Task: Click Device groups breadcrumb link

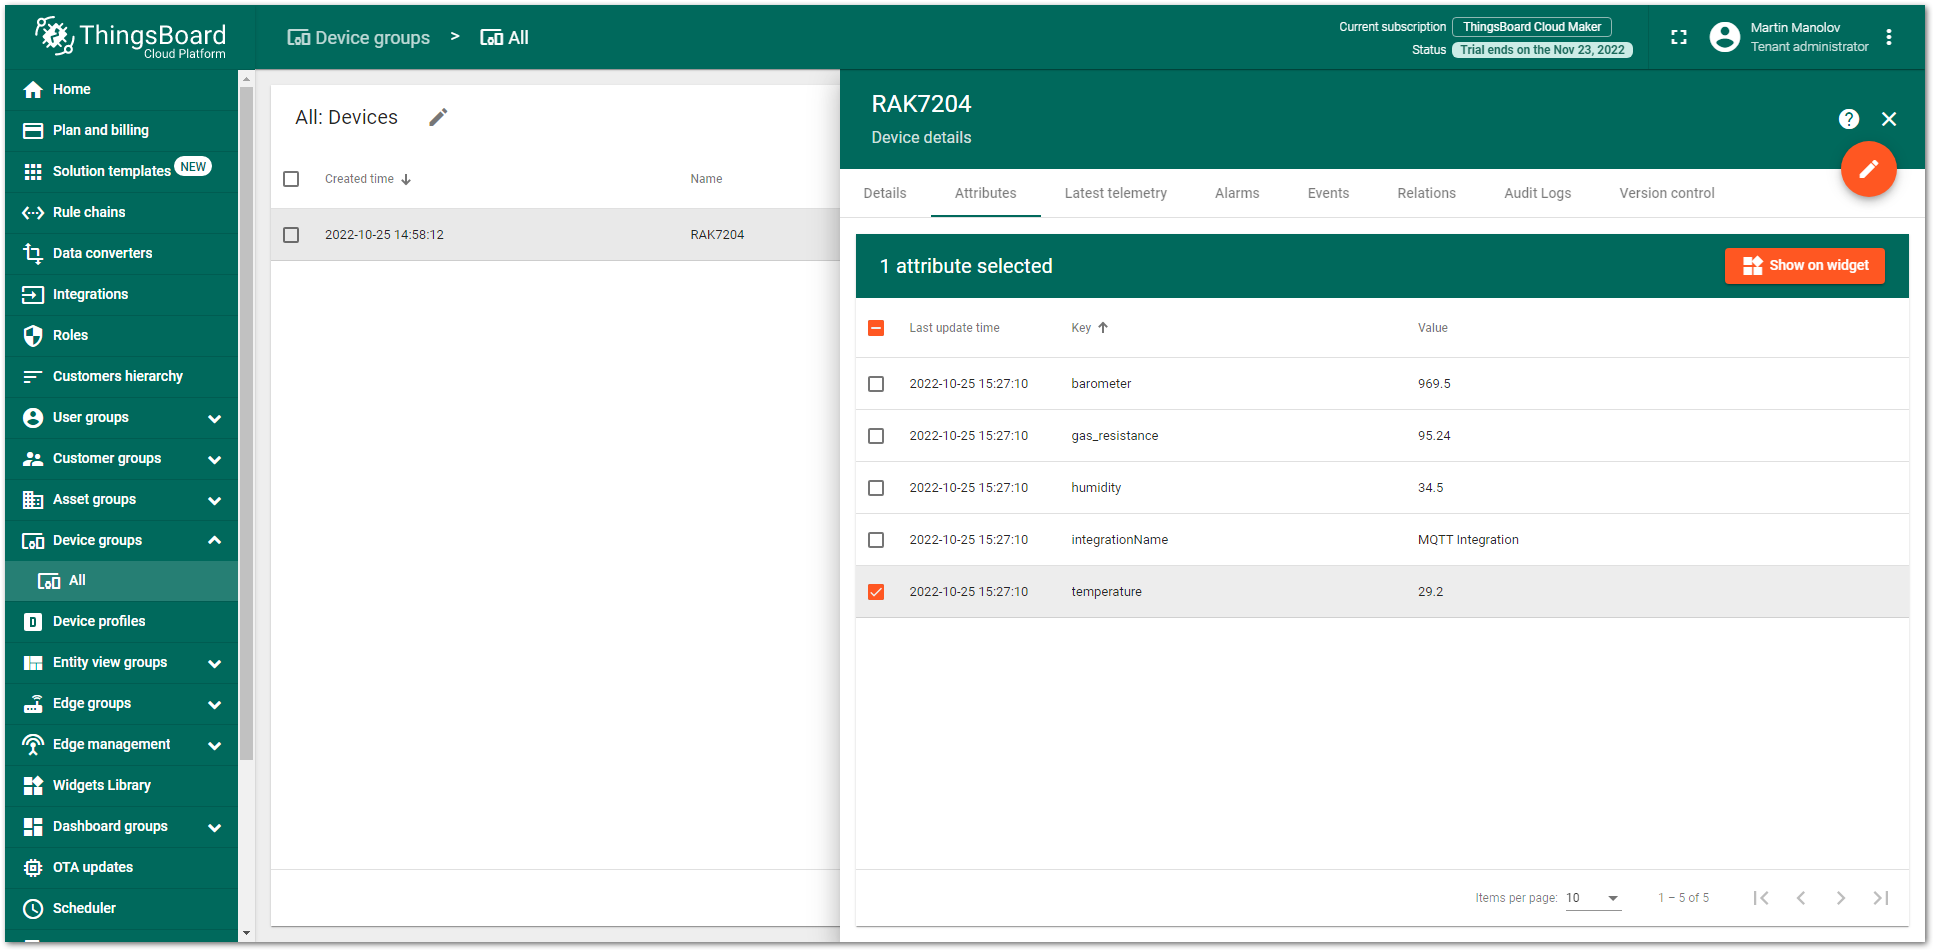Action: pos(359,38)
